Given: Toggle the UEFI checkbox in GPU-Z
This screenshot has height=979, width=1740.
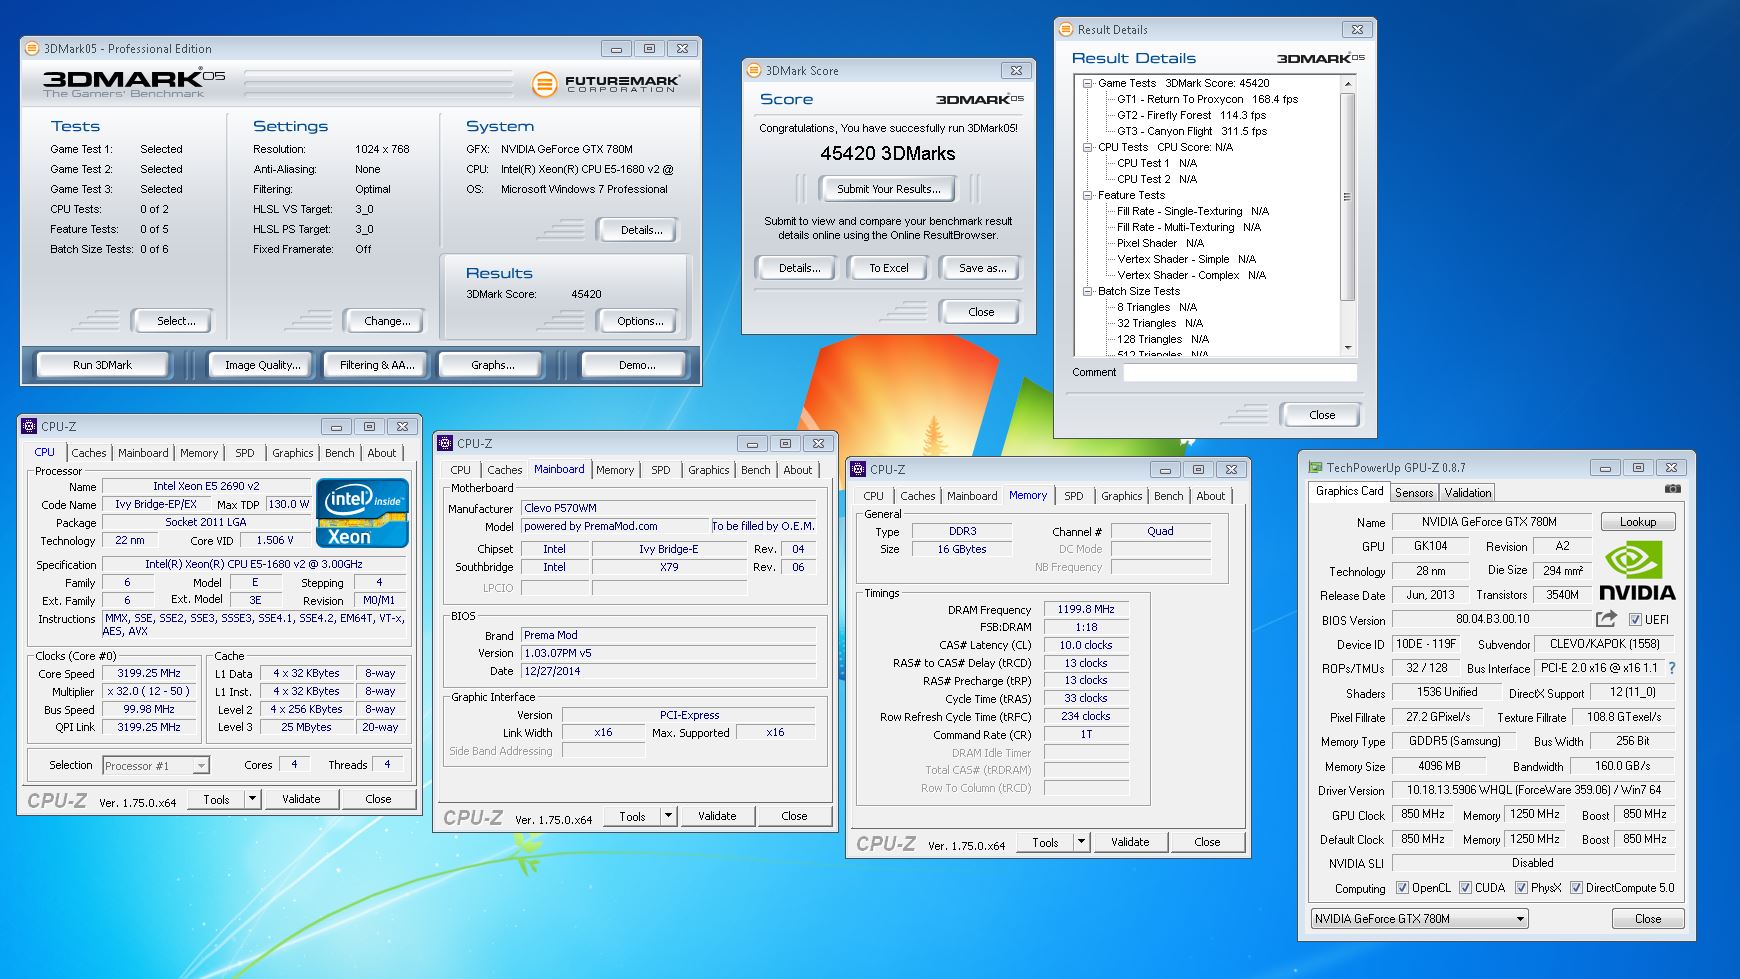Looking at the screenshot, I should click(1635, 620).
